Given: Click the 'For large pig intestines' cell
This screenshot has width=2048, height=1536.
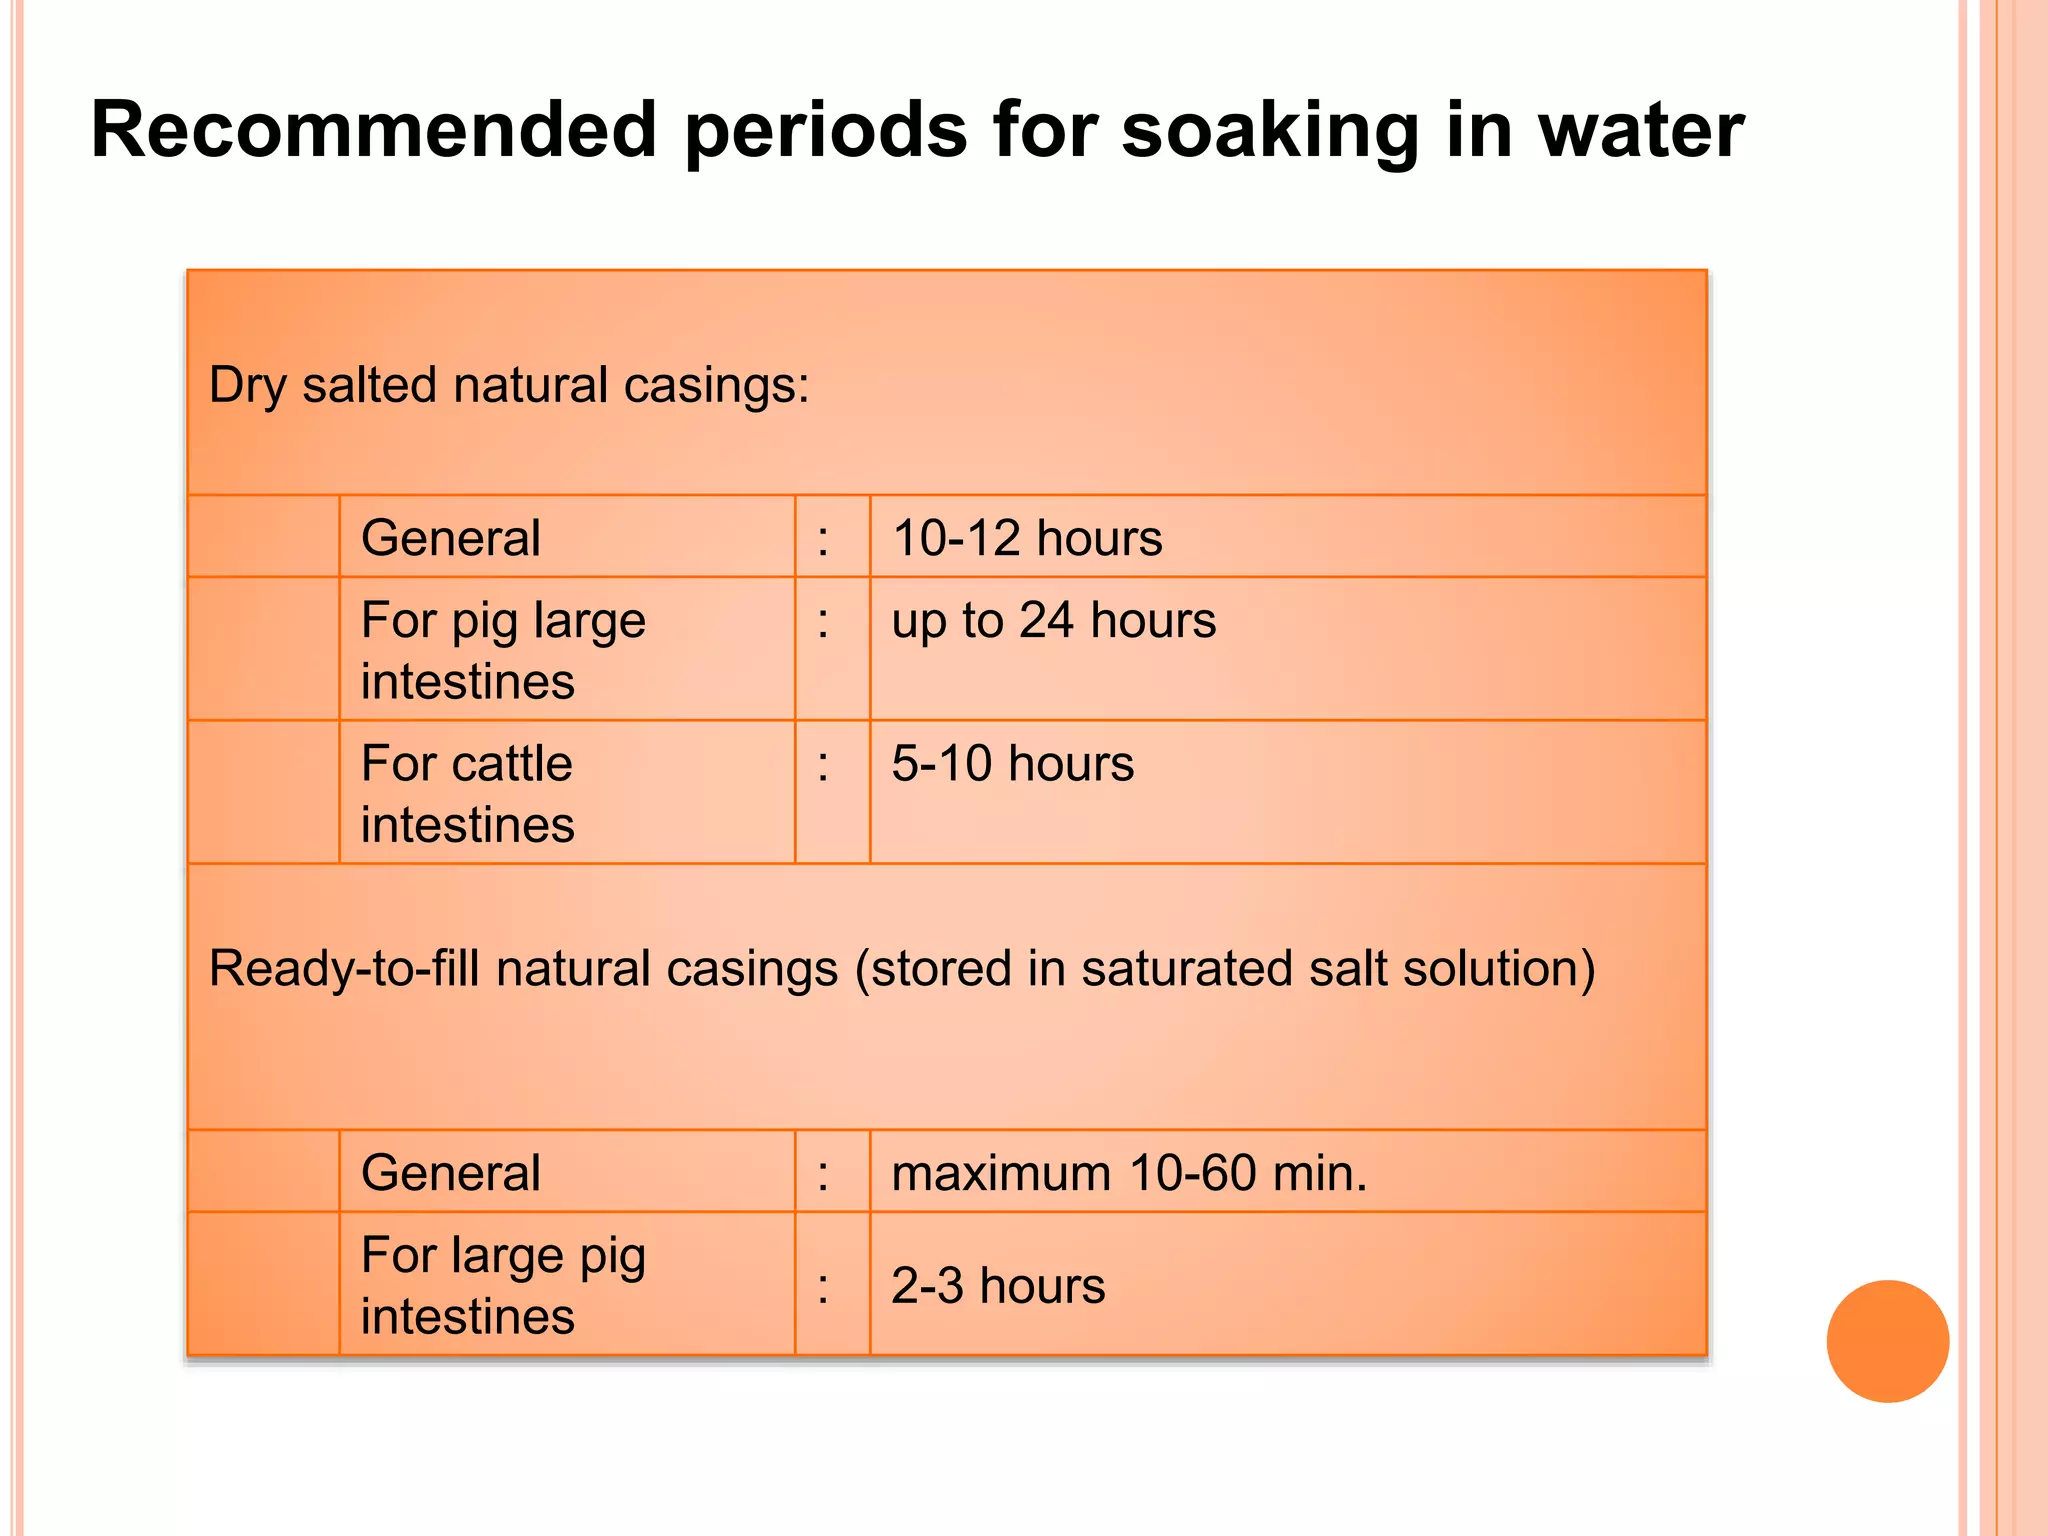Looking at the screenshot, I should coord(567,1284).
